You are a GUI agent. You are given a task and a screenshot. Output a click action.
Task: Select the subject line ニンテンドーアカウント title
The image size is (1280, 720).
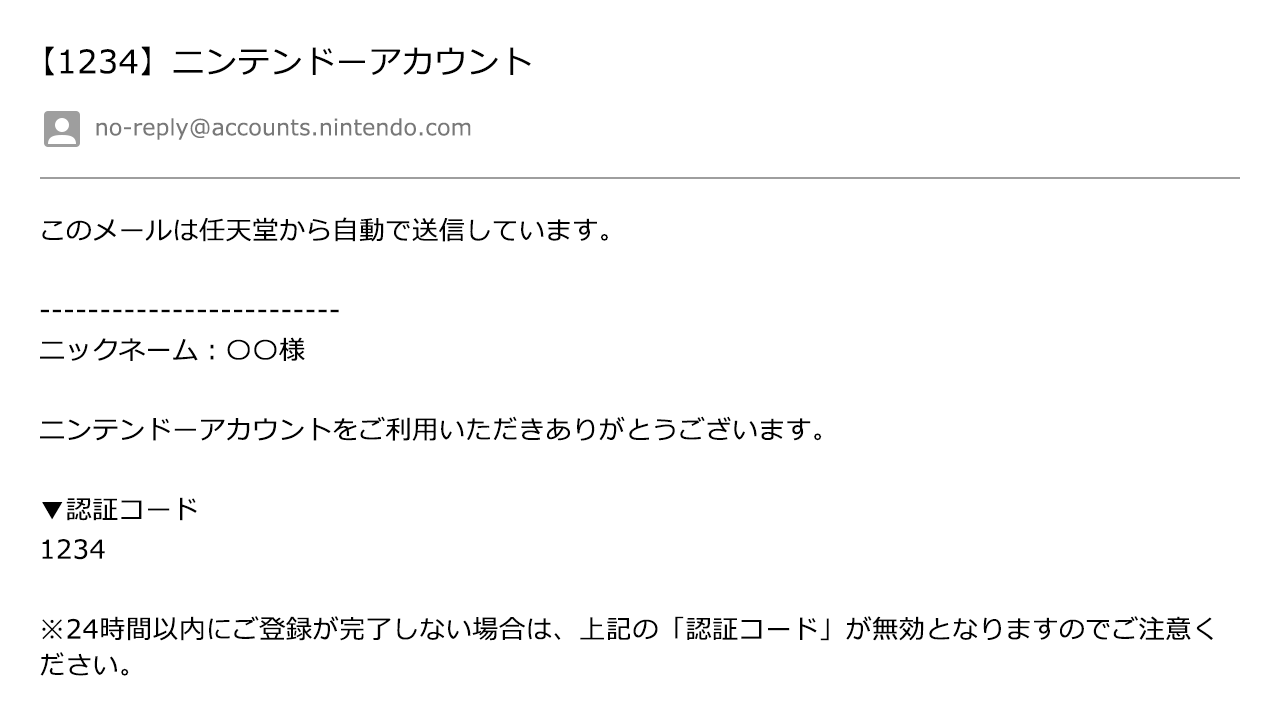click(x=354, y=62)
